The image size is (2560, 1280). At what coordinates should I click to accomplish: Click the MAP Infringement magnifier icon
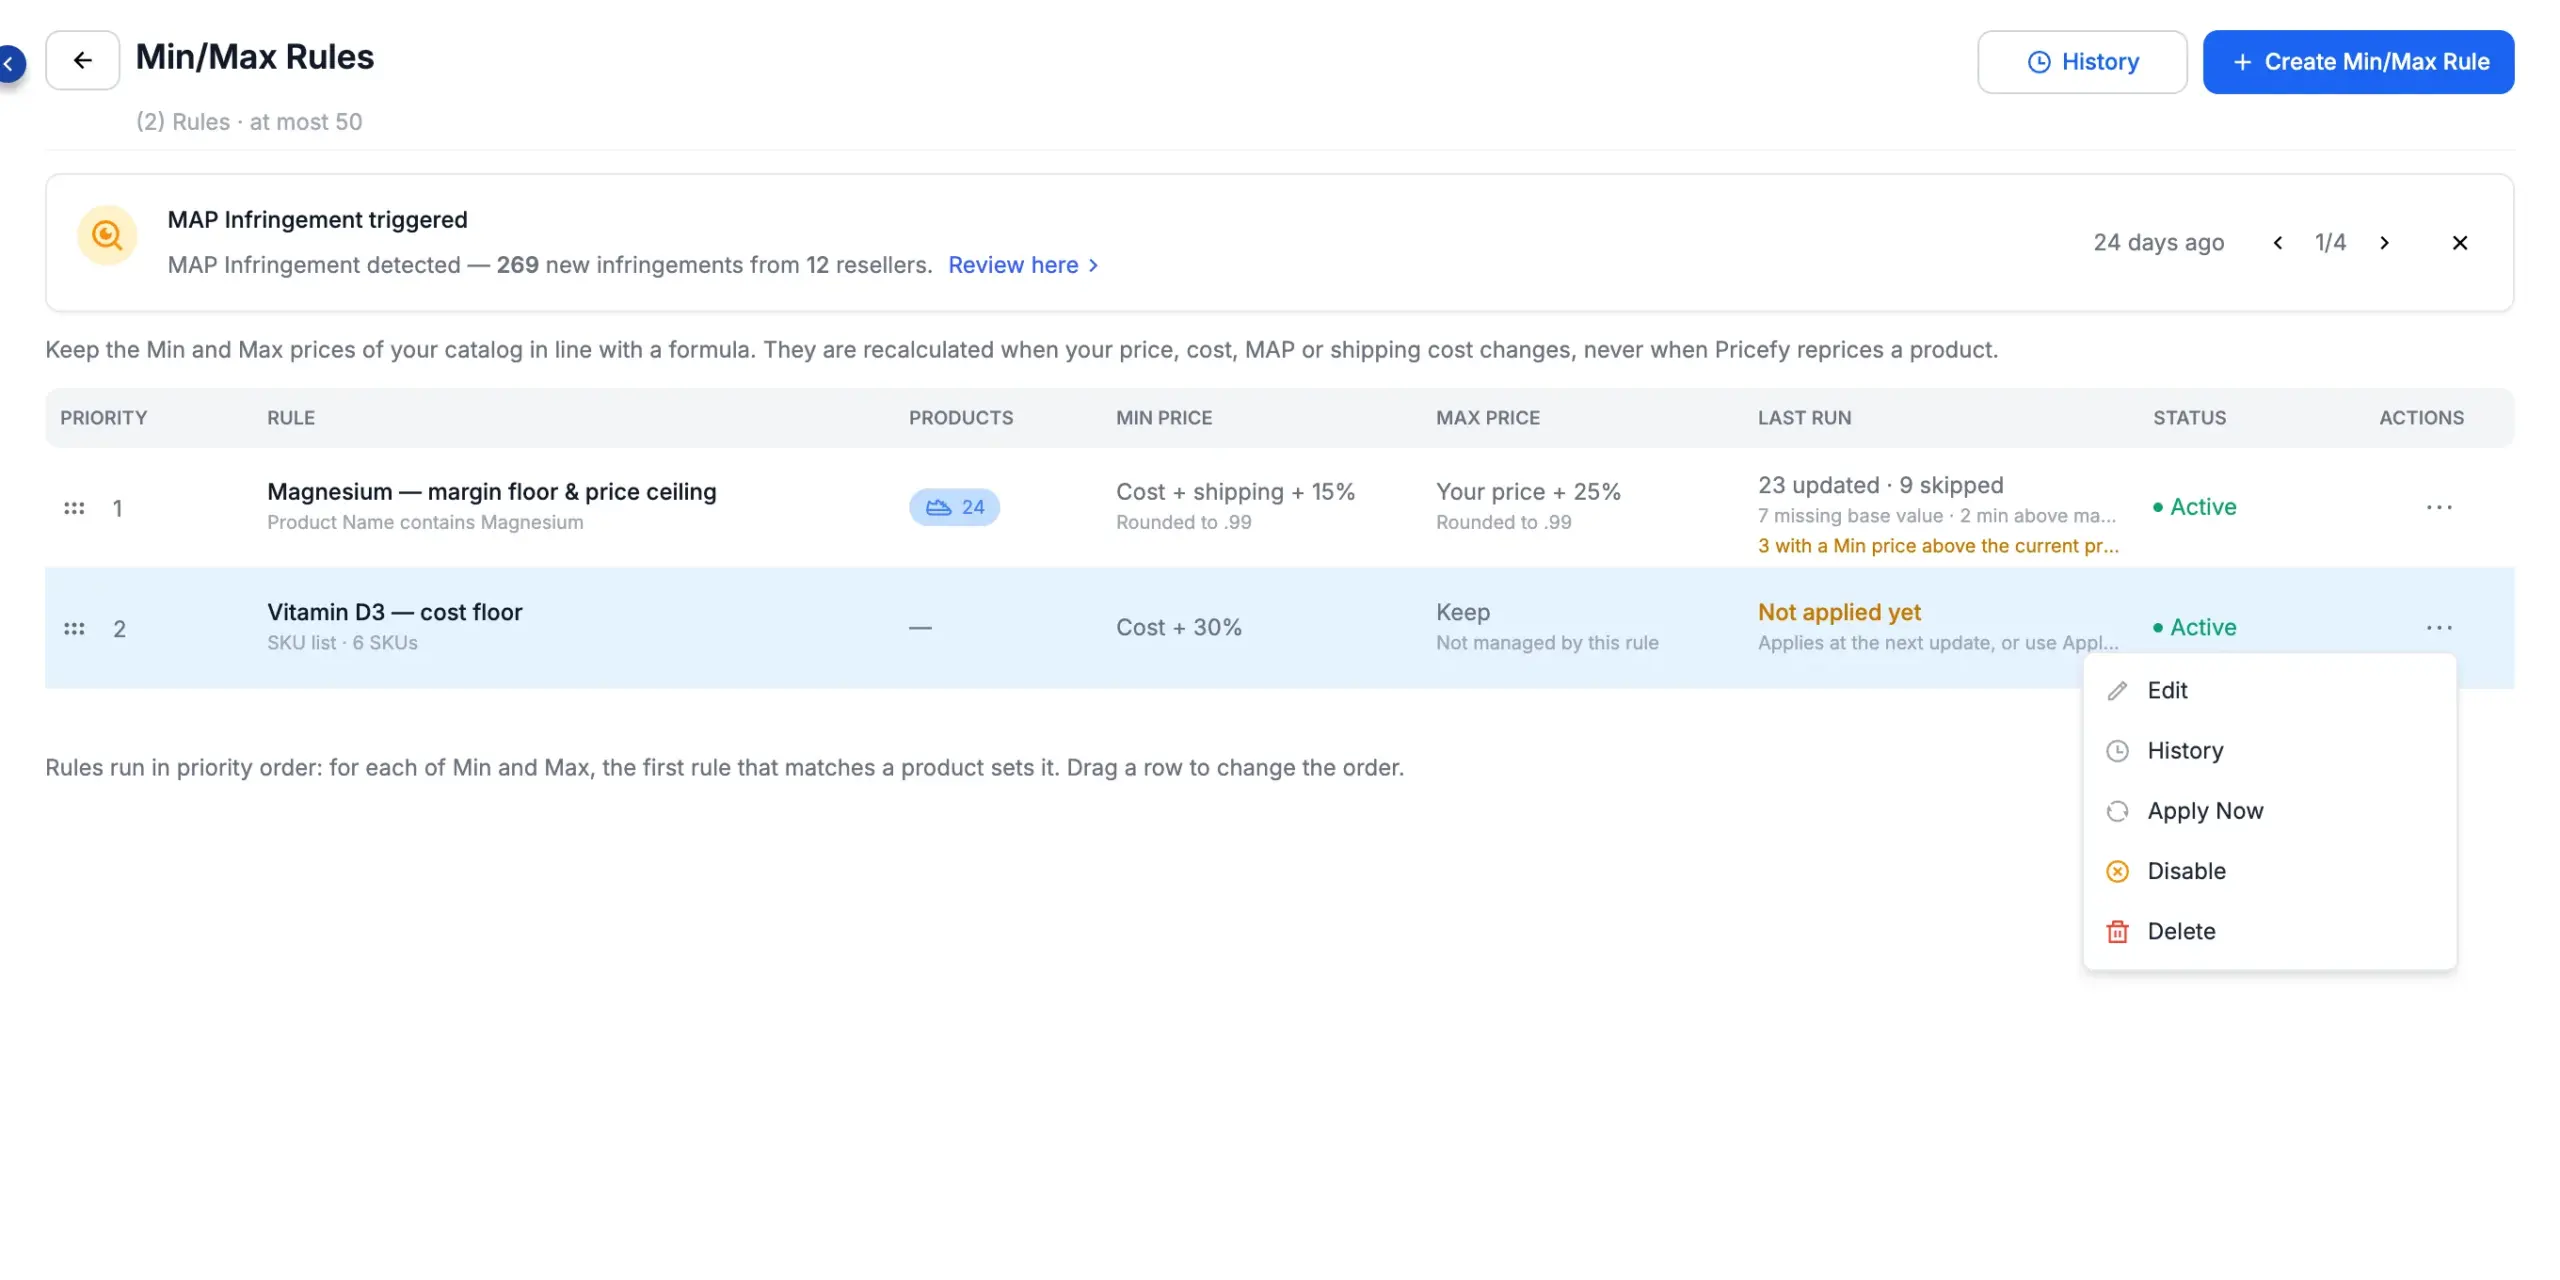(107, 235)
